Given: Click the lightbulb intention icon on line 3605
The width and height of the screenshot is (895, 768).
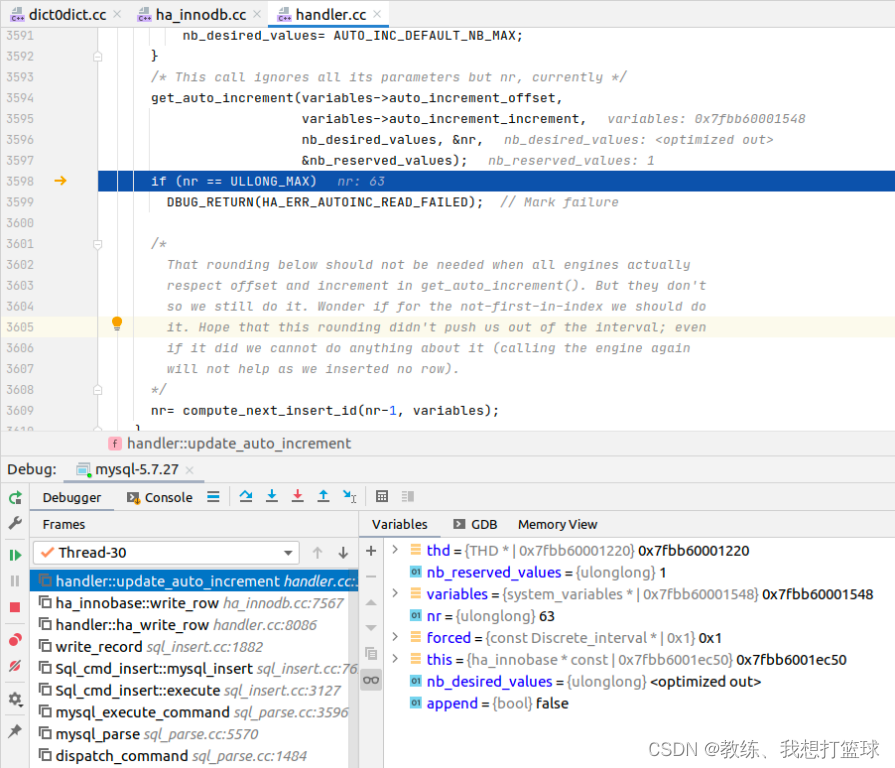Looking at the screenshot, I should coord(117,324).
